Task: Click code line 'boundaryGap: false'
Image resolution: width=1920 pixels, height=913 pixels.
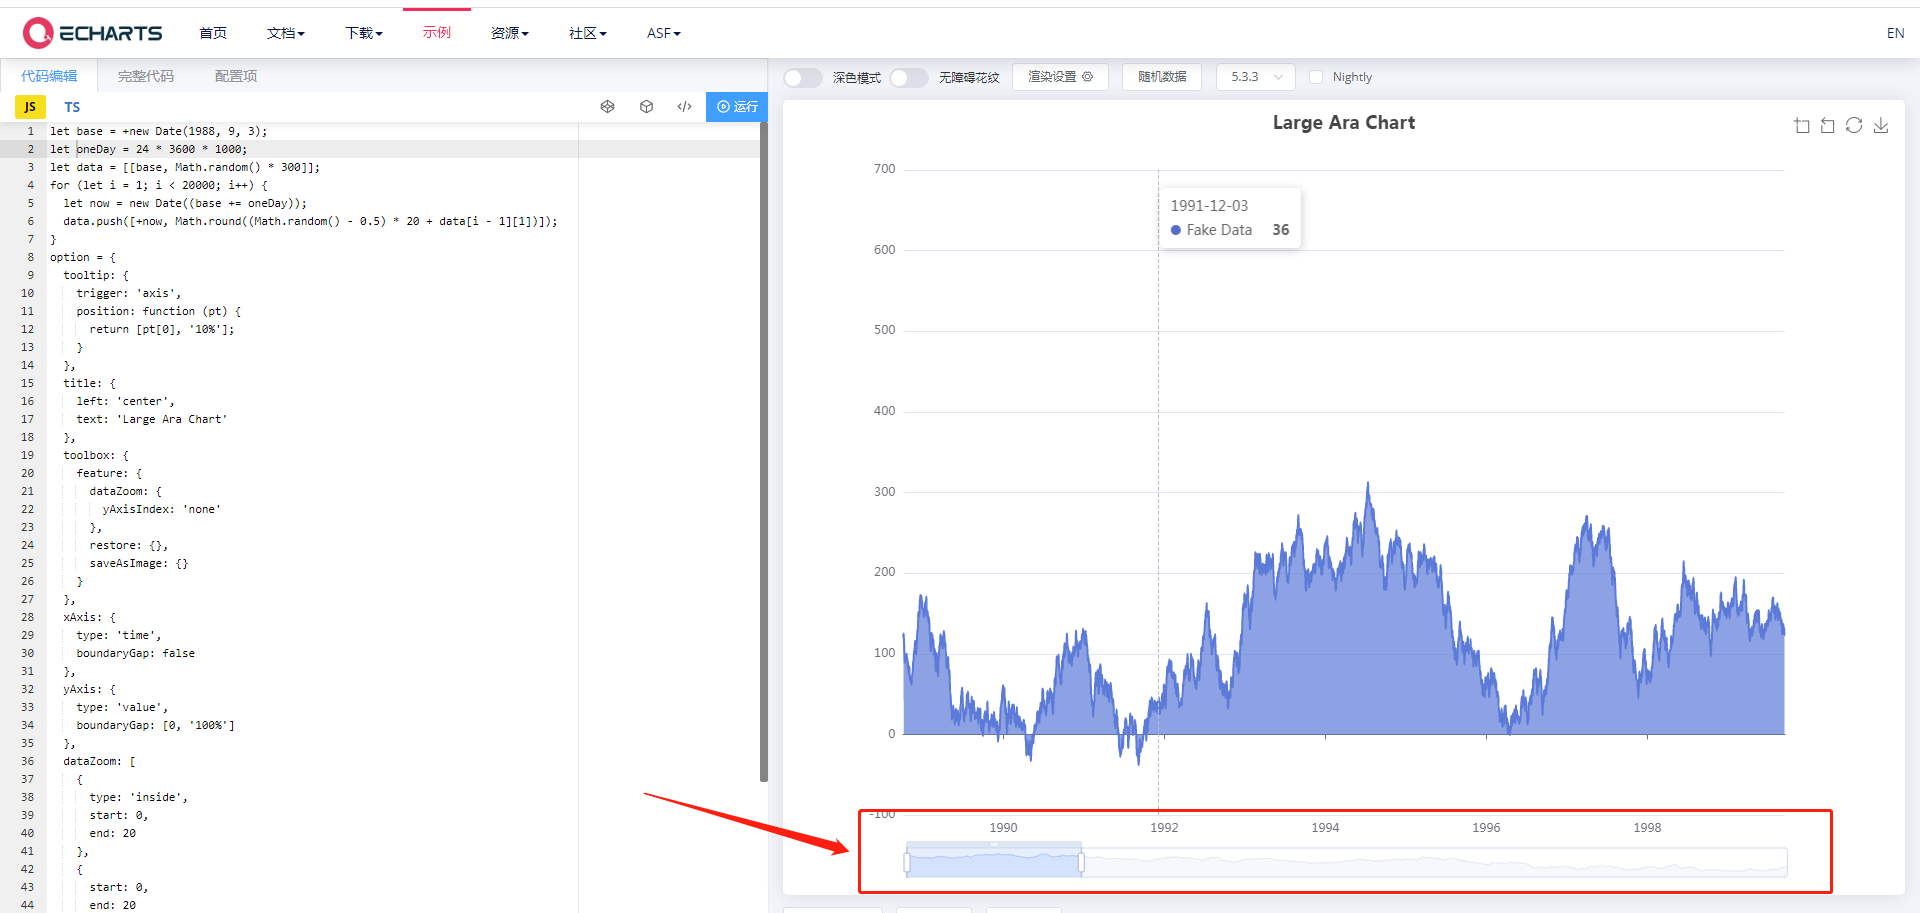Action: (136, 653)
